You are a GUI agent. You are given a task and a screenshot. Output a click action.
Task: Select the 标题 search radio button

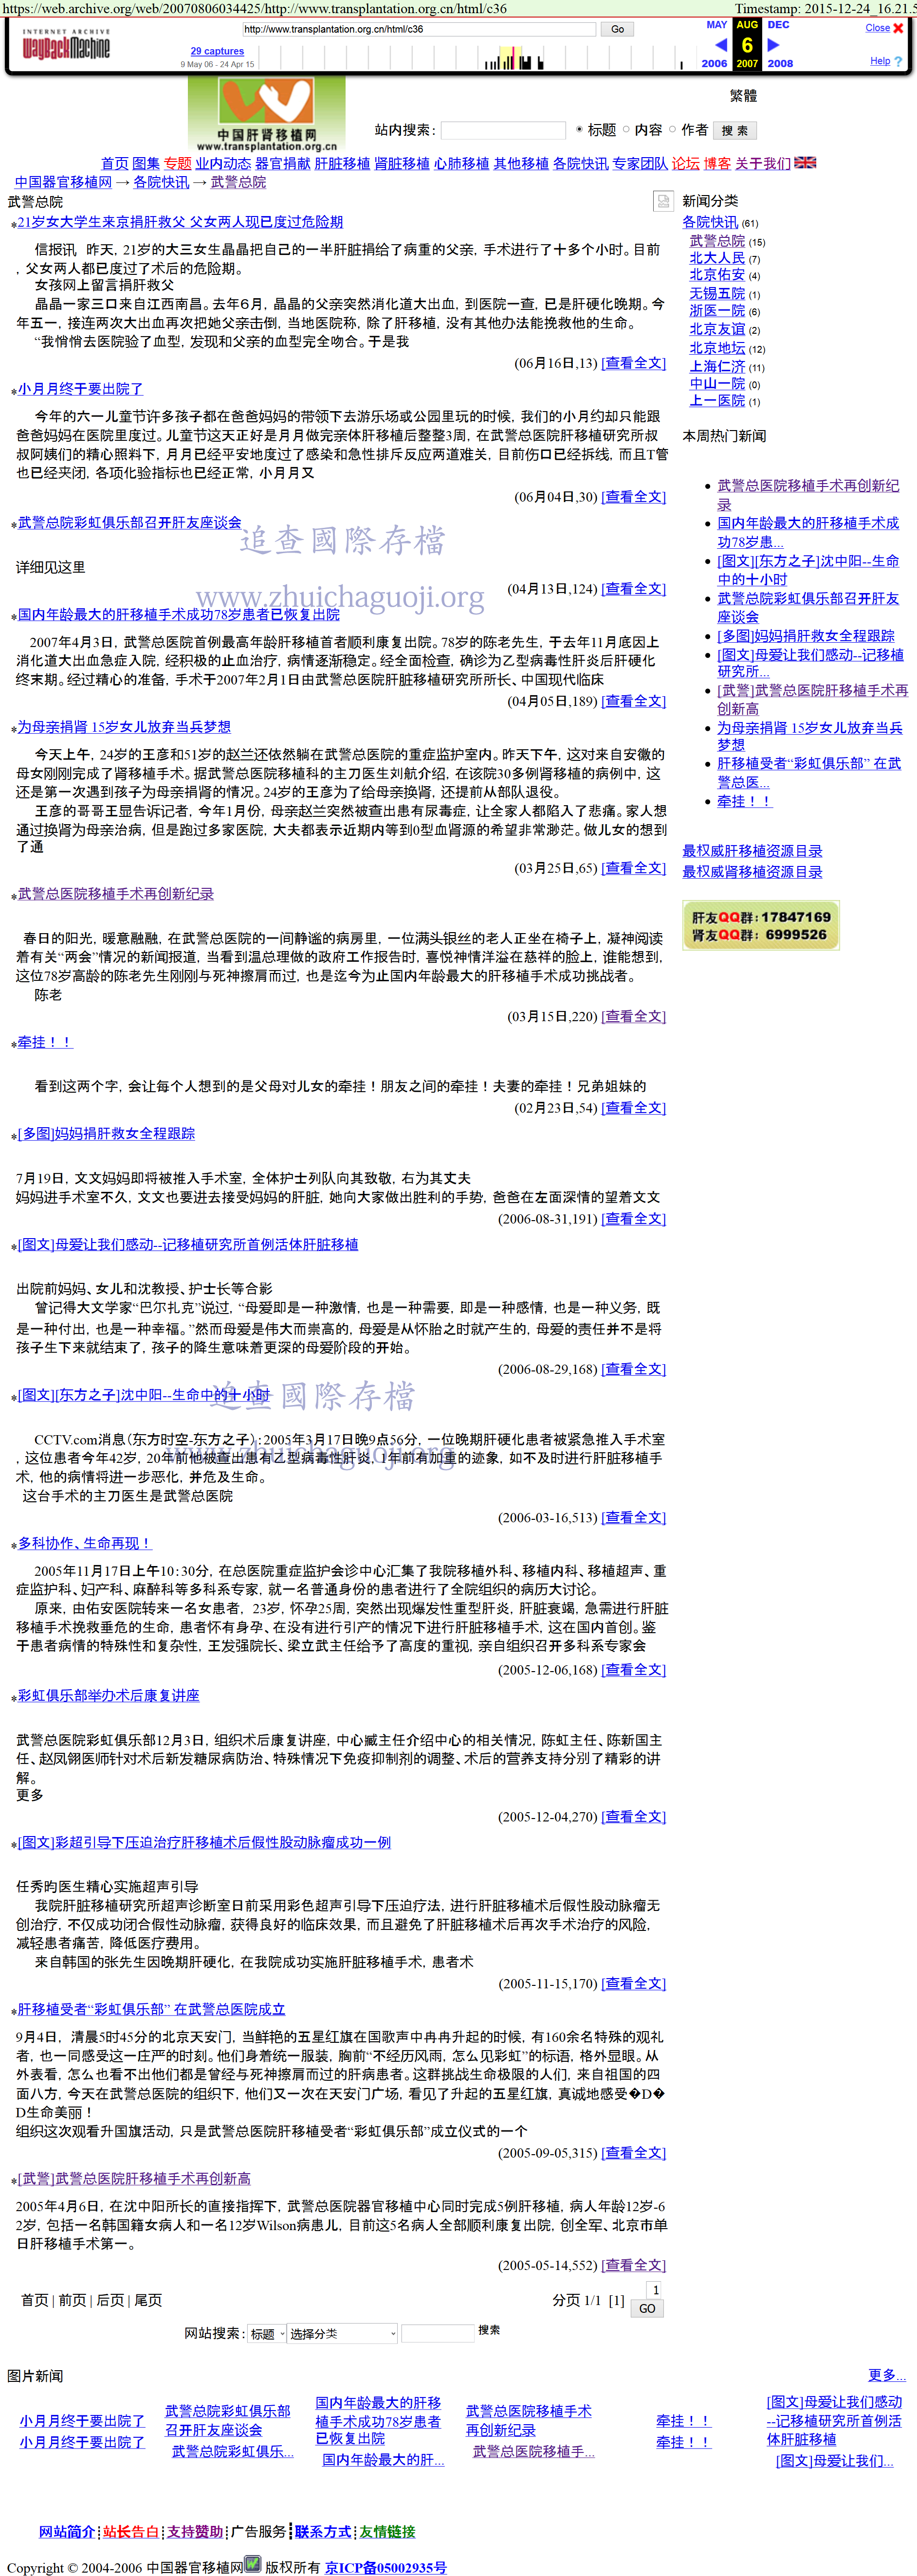(579, 130)
